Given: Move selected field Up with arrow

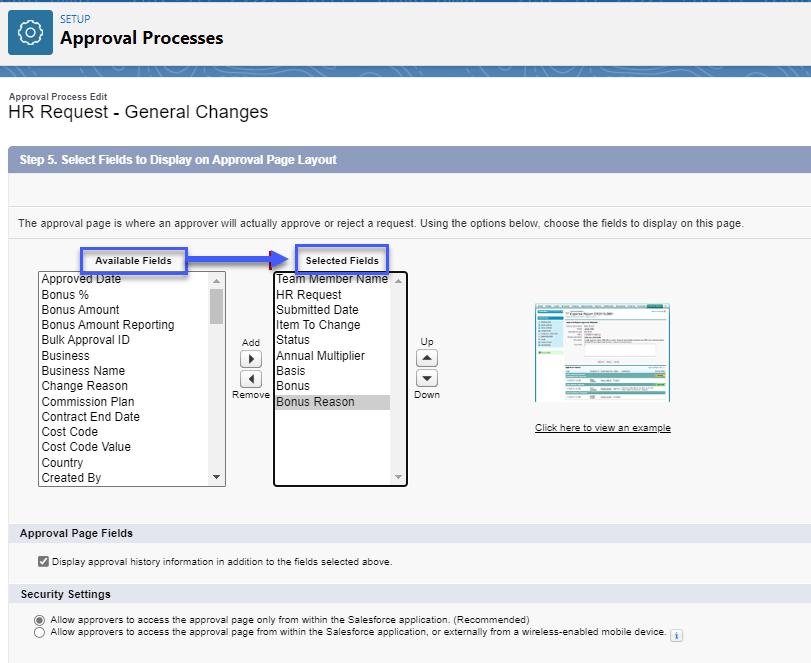Looking at the screenshot, I should pos(426,358).
